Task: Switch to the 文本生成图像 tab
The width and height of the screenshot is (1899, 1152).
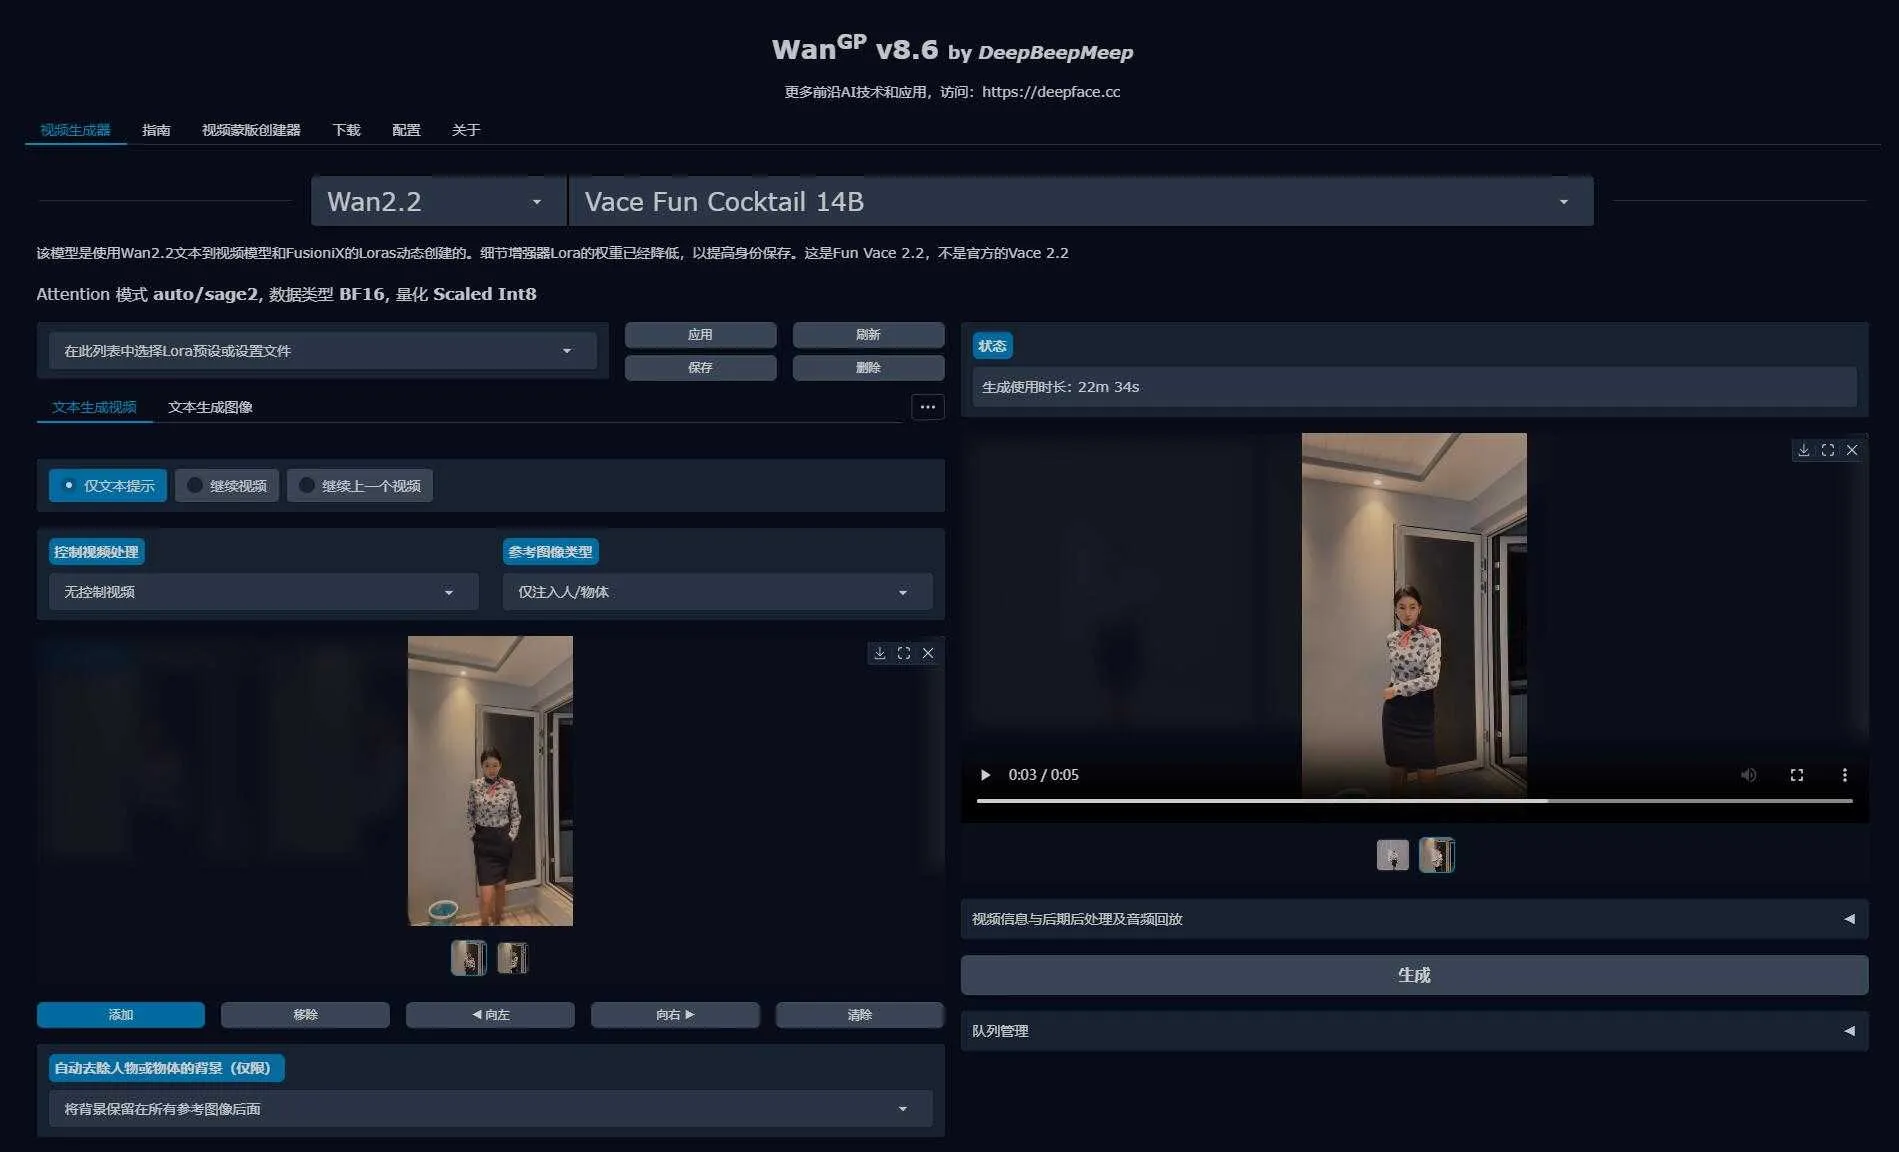Action: [210, 407]
